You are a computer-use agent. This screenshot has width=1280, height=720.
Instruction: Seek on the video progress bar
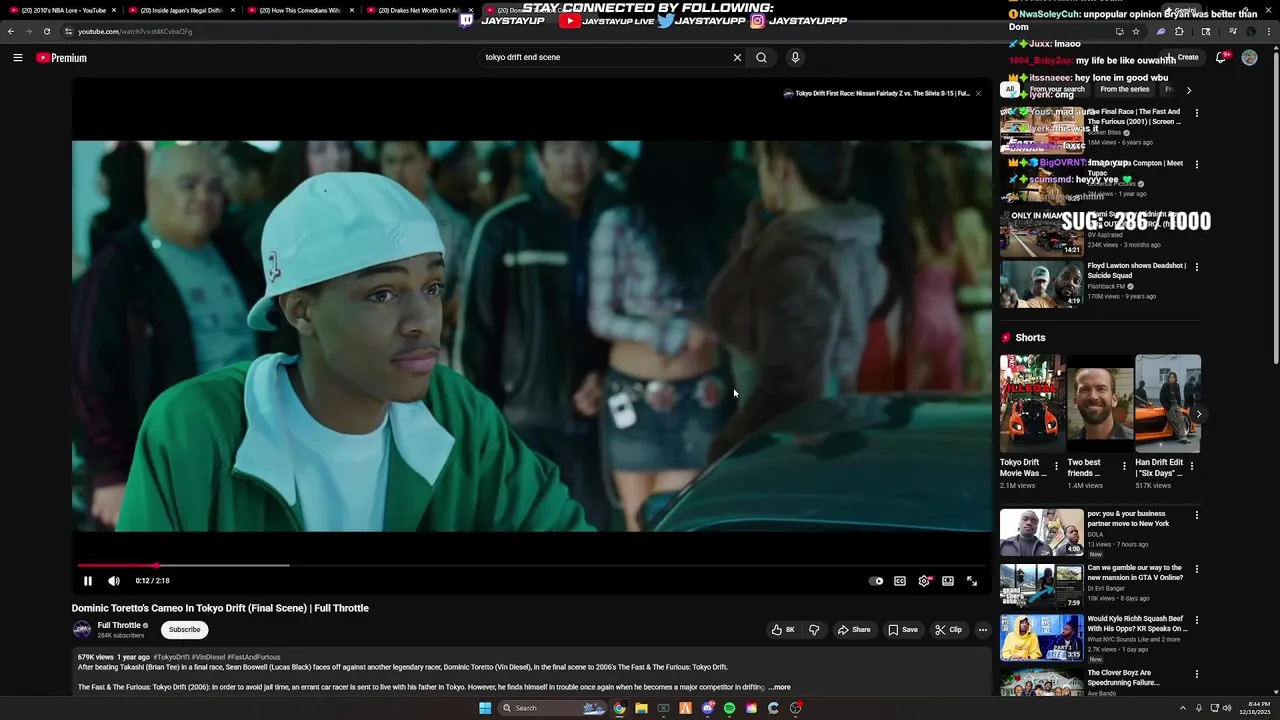click(532, 566)
